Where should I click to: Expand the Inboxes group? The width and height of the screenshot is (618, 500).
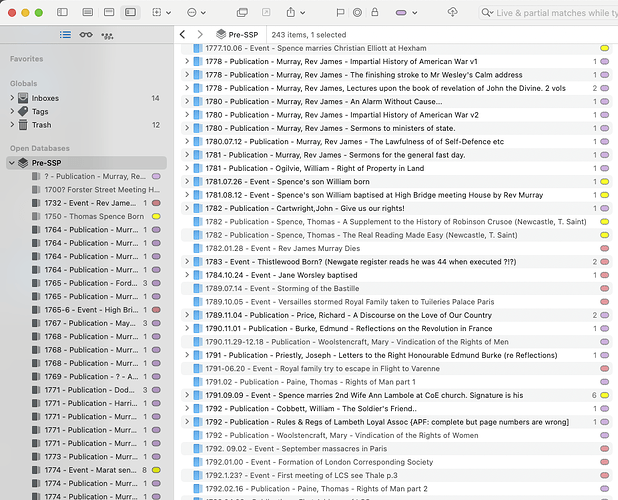pyautogui.click(x=12, y=98)
